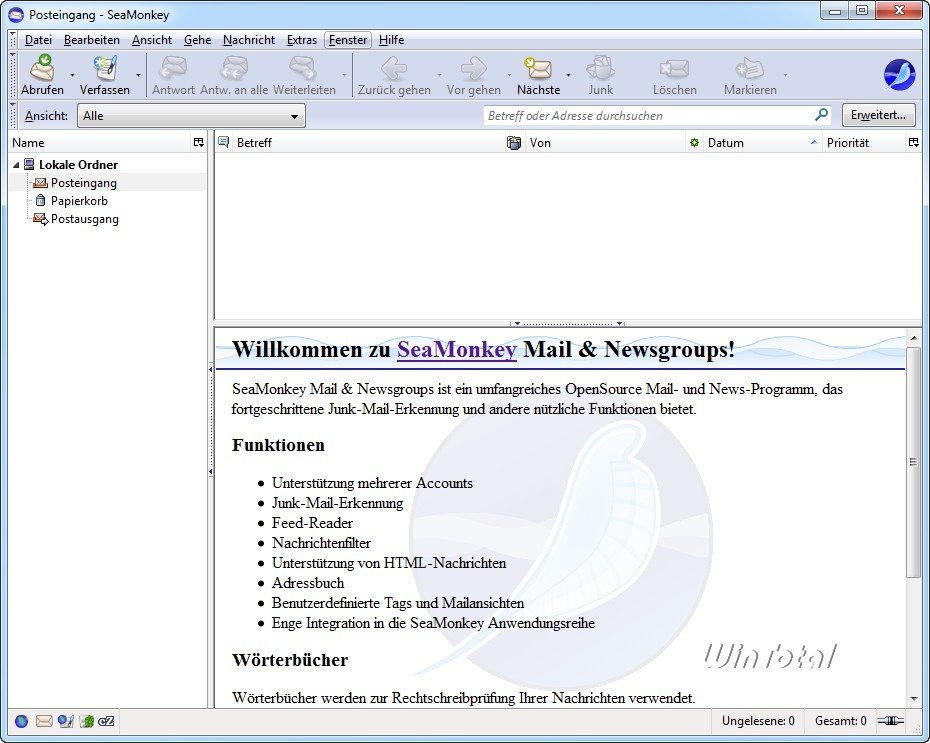Click the Gesamt: 0 status text
Viewport: 930px width, 743px height.
[x=840, y=721]
